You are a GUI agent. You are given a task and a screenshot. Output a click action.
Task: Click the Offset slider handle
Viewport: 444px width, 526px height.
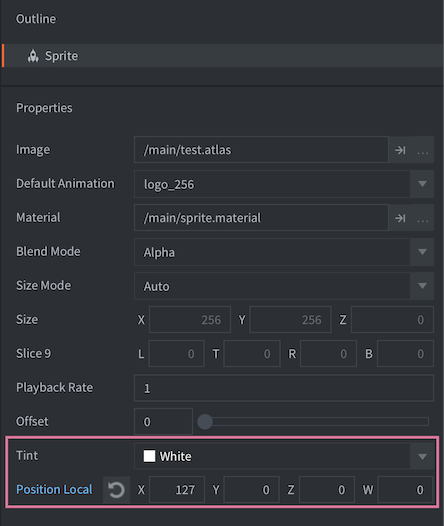[x=205, y=422]
